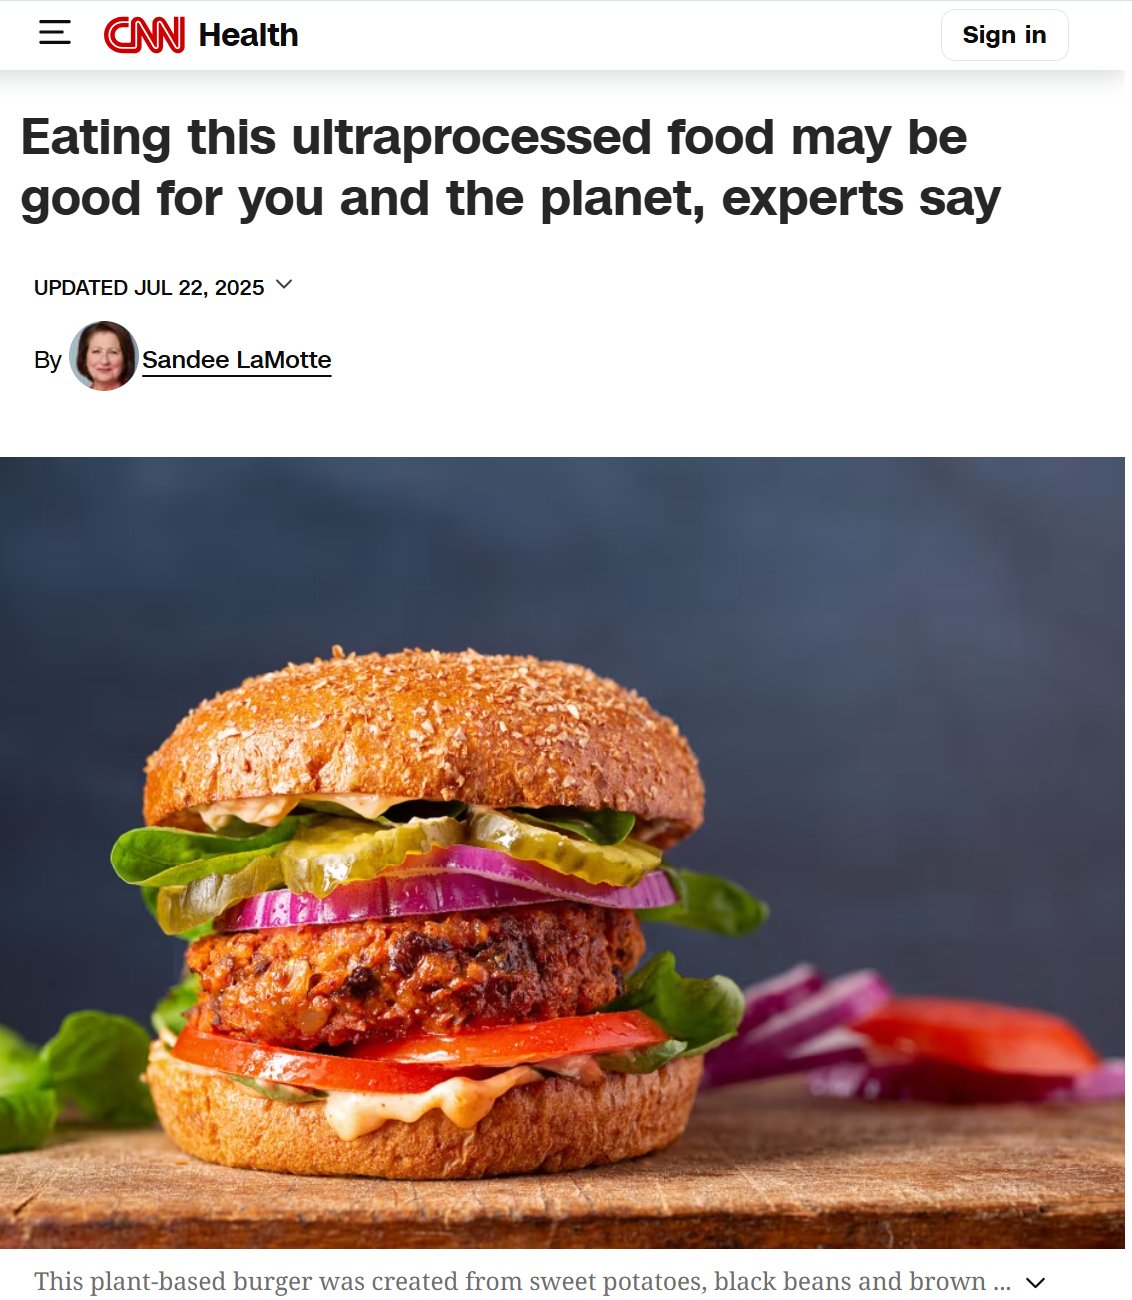1132x1300 pixels.
Task: Click the article headline about ultraprocessed food
Action: point(510,168)
